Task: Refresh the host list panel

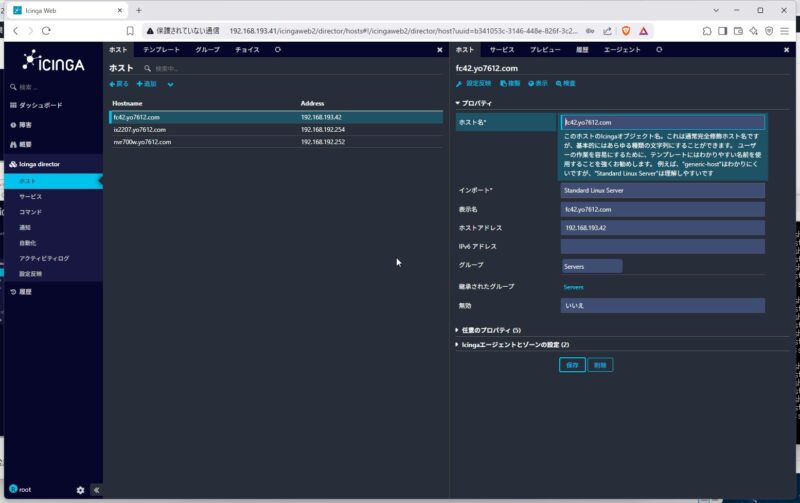Action: pyautogui.click(x=278, y=49)
